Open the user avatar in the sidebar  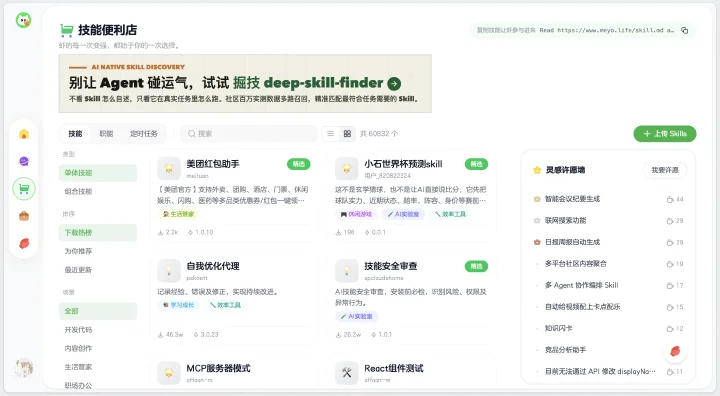click(x=23, y=368)
